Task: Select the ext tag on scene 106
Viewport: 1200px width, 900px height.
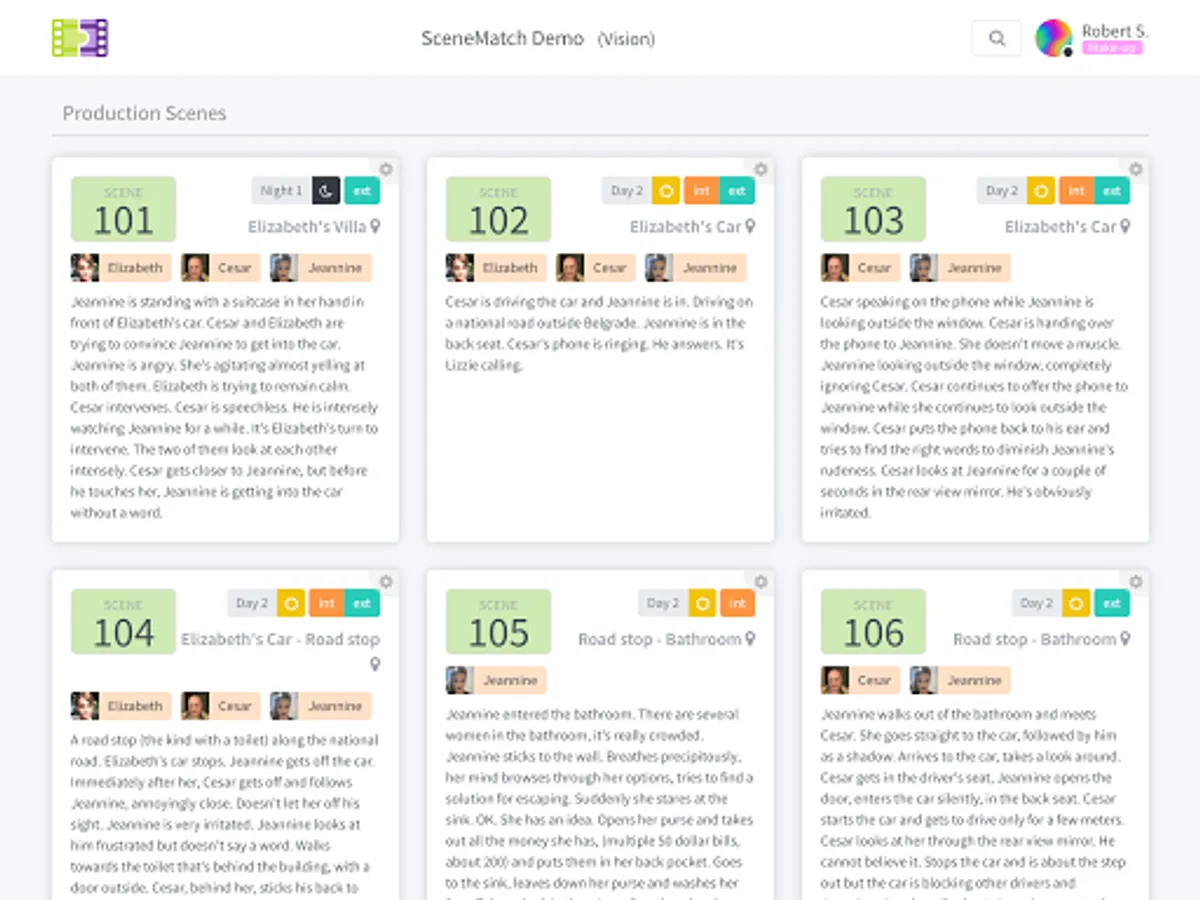Action: 1111,603
